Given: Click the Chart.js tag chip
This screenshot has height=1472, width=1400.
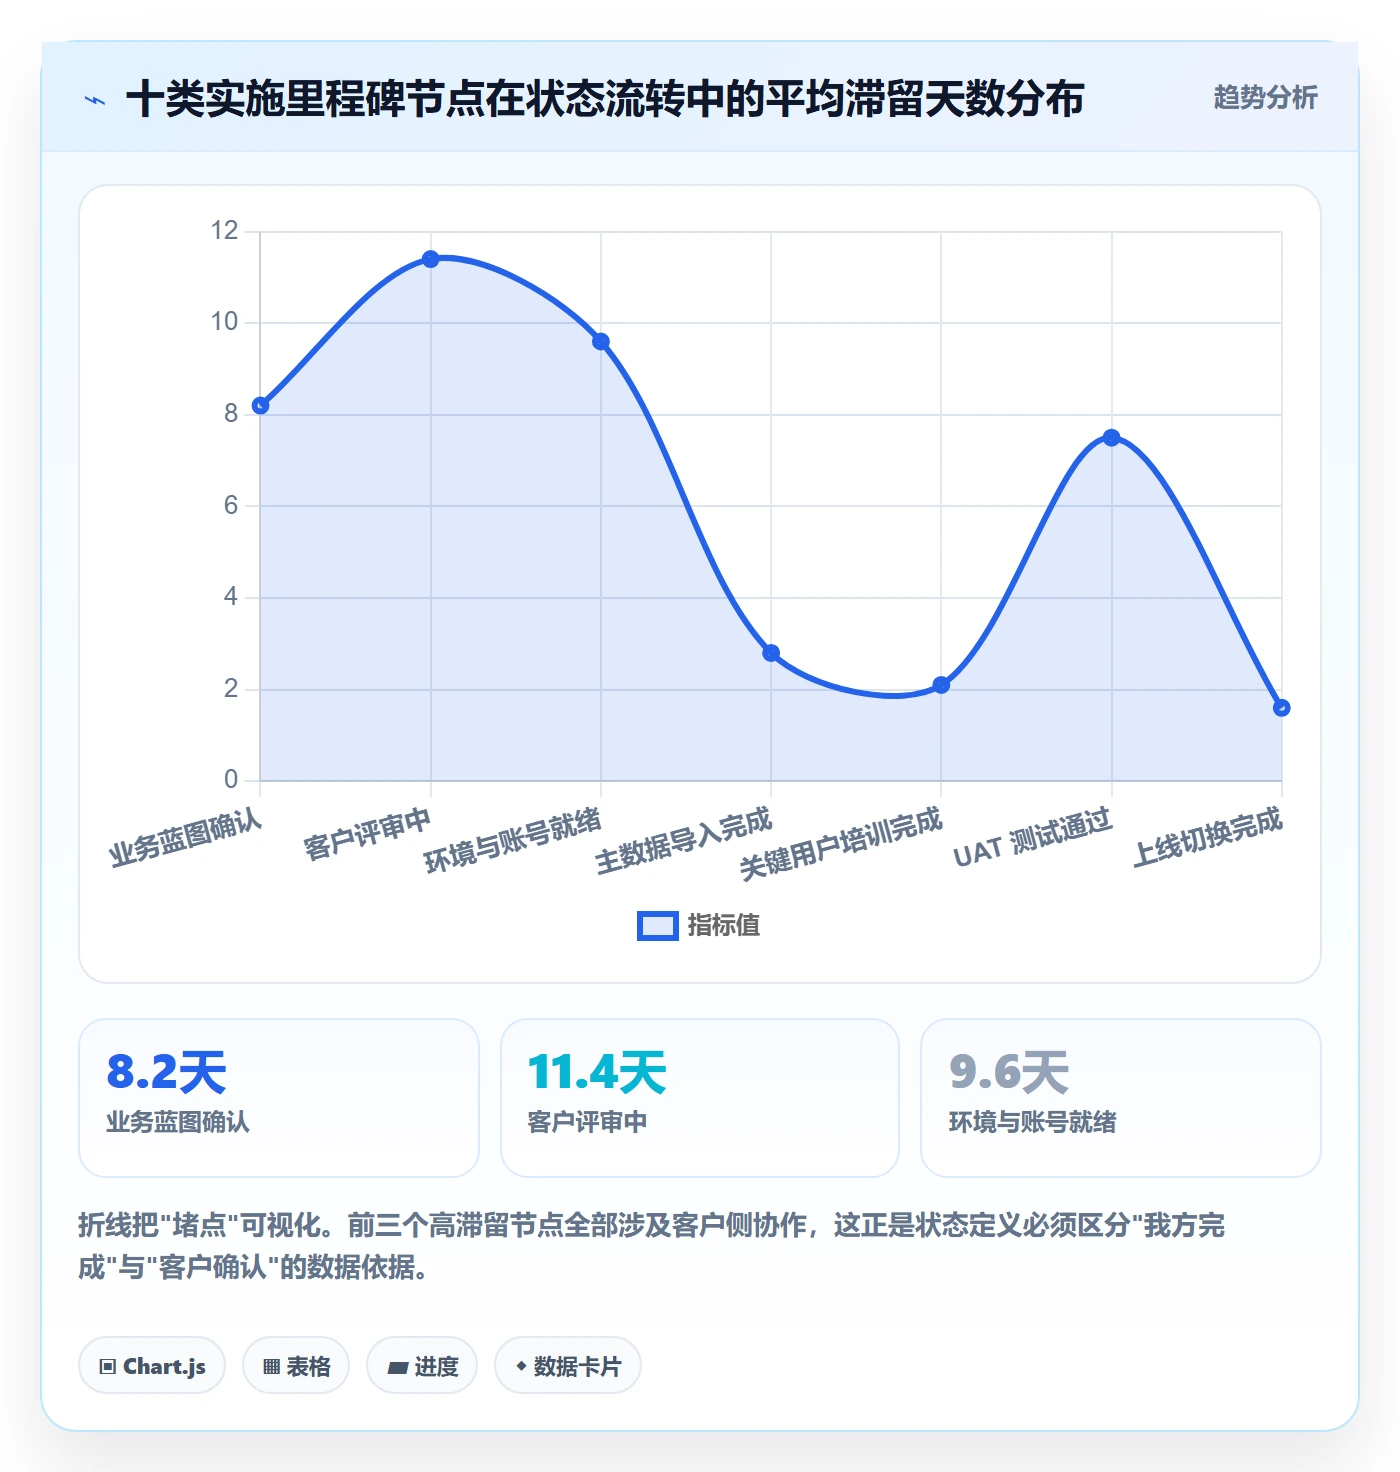Looking at the screenshot, I should pyautogui.click(x=152, y=1365).
